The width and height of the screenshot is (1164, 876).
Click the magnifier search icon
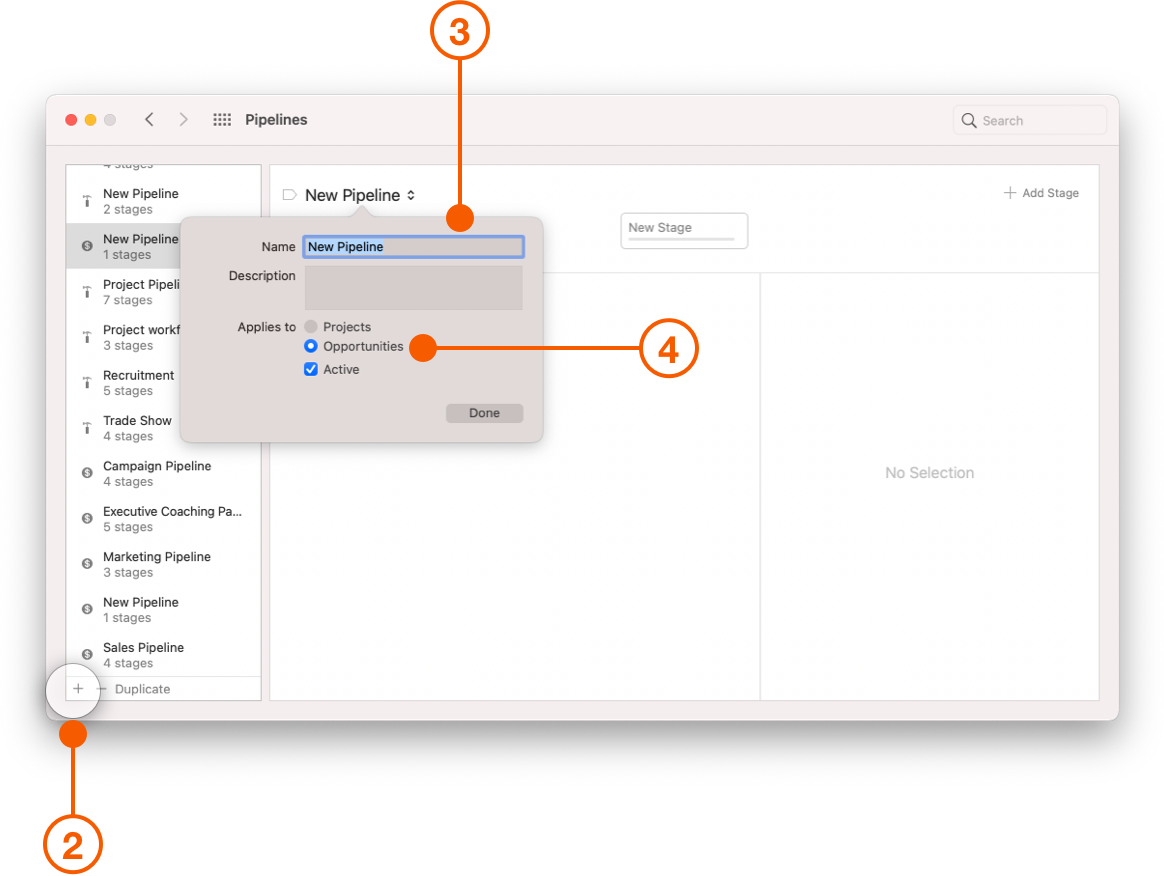[969, 120]
